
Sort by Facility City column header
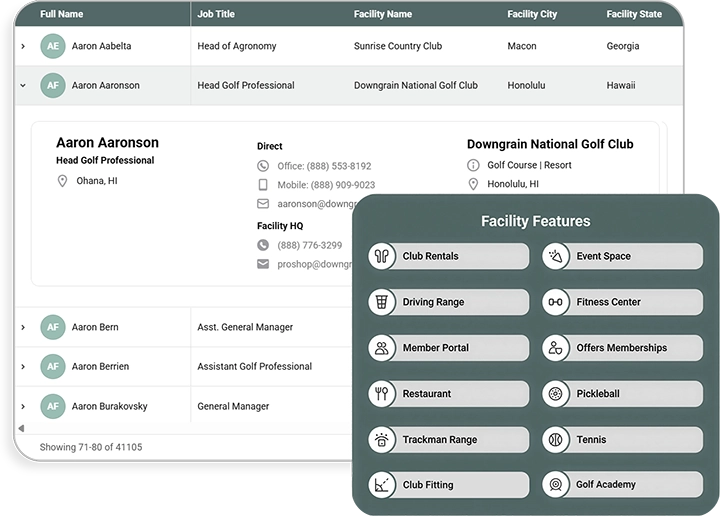click(x=532, y=14)
